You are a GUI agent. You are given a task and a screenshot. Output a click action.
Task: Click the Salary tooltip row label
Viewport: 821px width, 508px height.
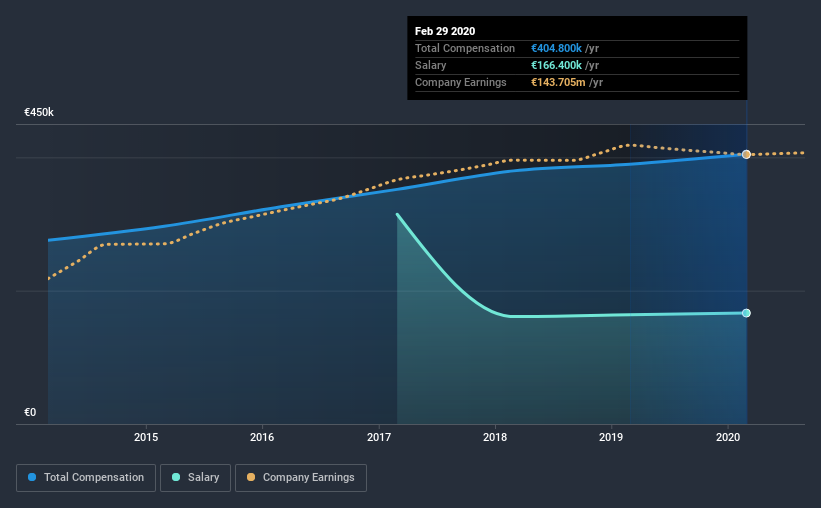pos(430,65)
